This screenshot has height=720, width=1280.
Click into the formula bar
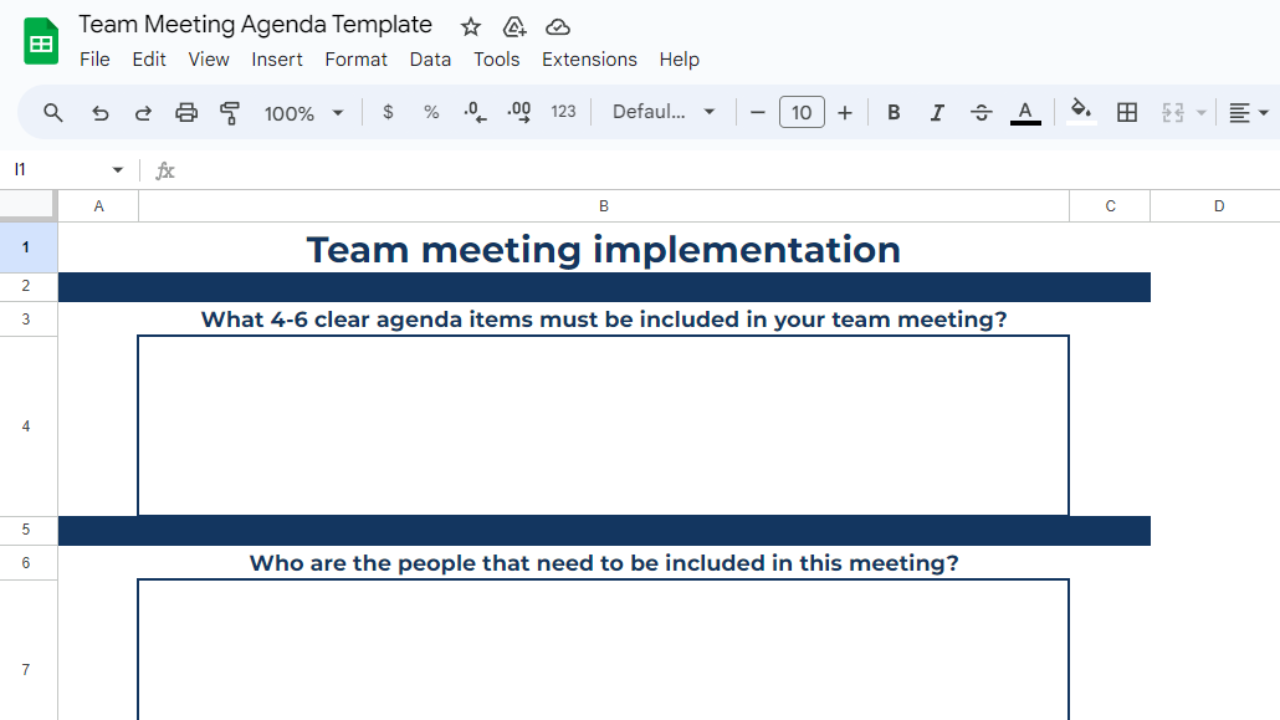click(x=730, y=170)
